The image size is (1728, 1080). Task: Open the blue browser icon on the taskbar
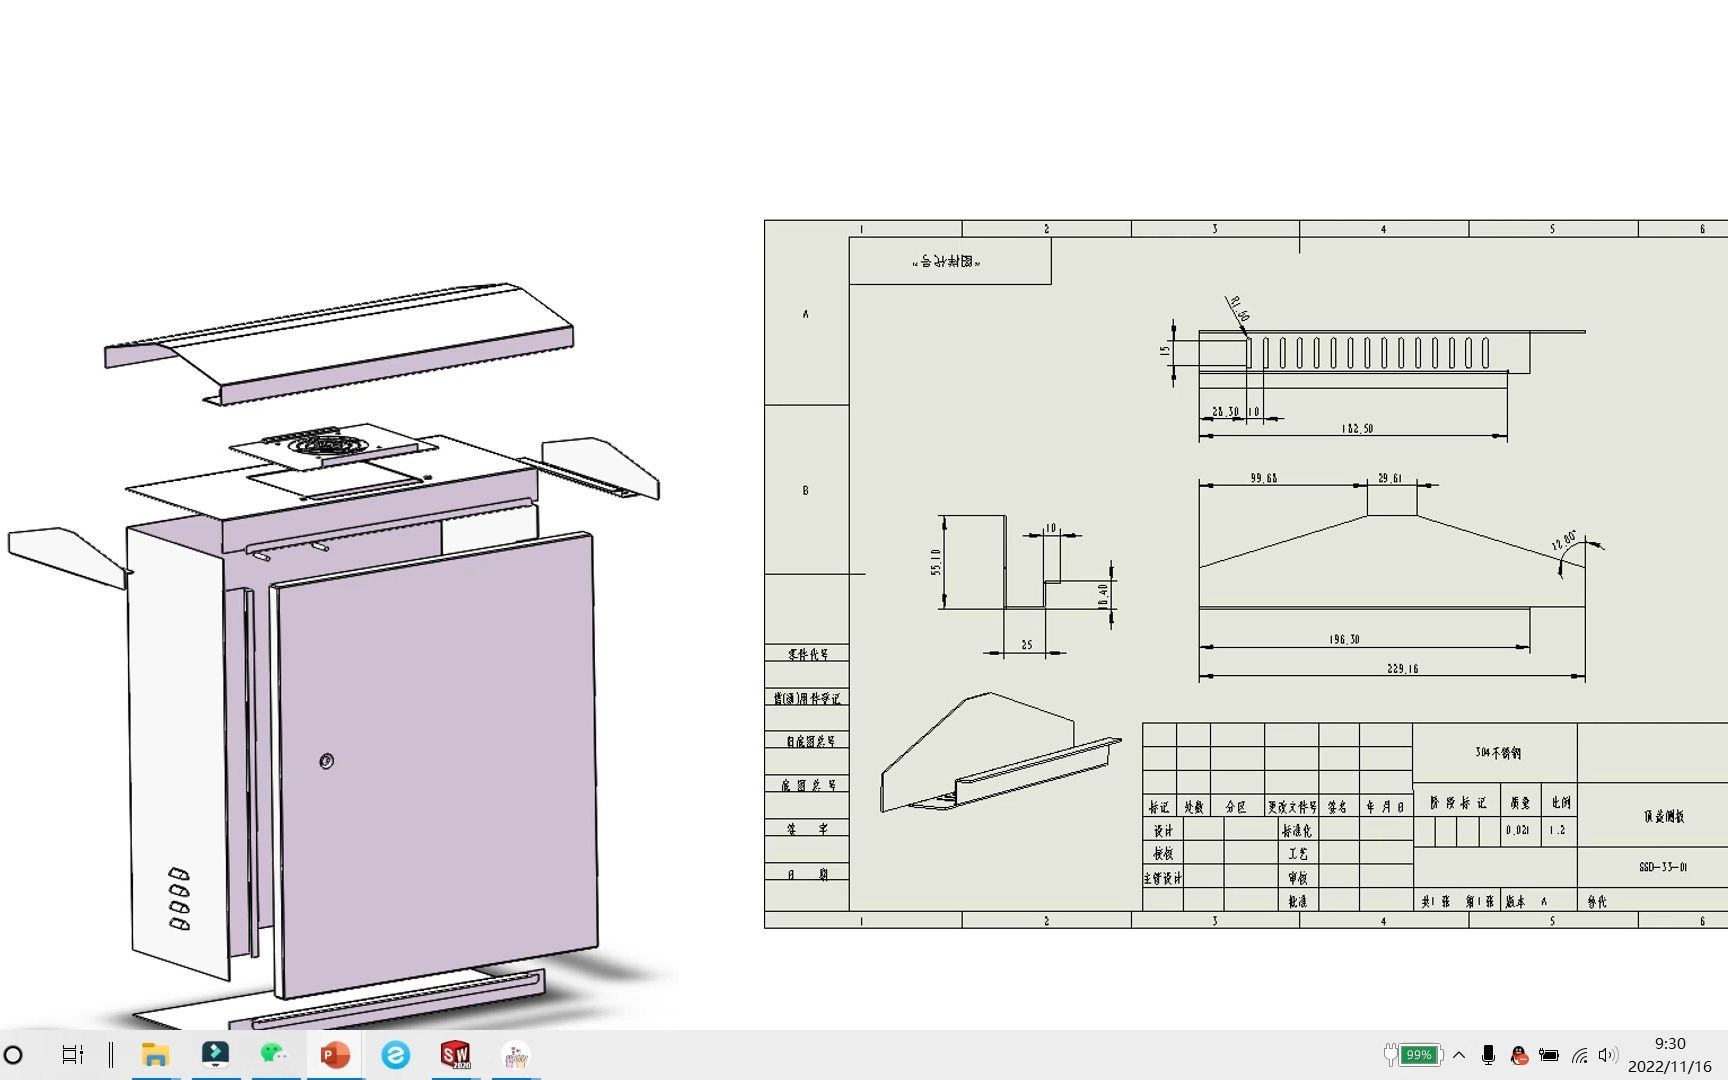(x=394, y=1055)
